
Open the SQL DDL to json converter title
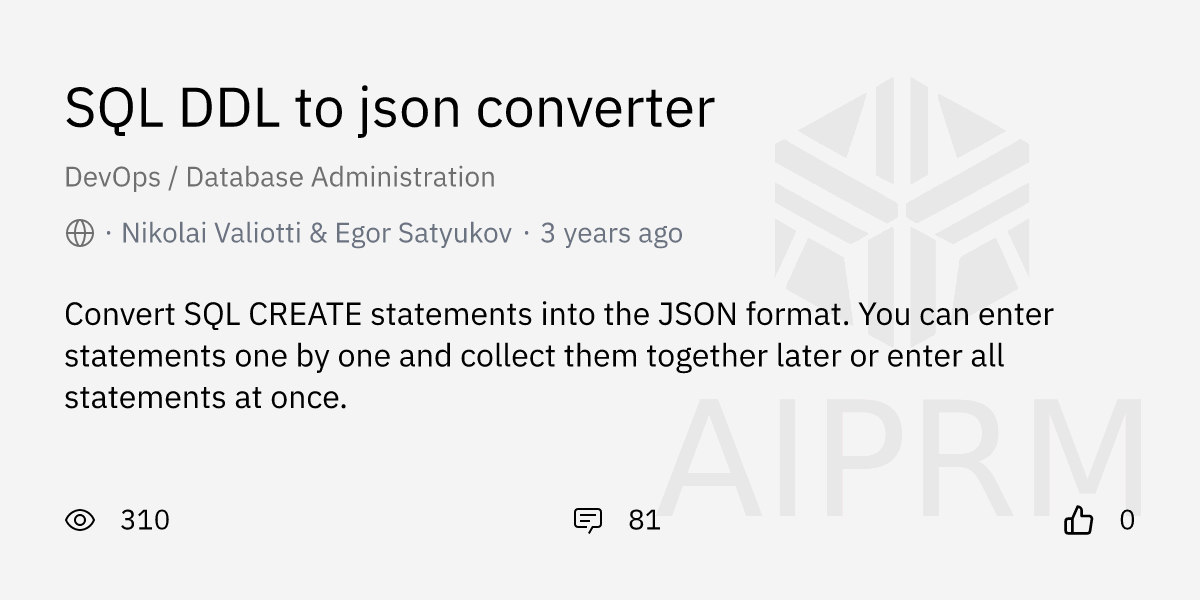click(x=389, y=108)
